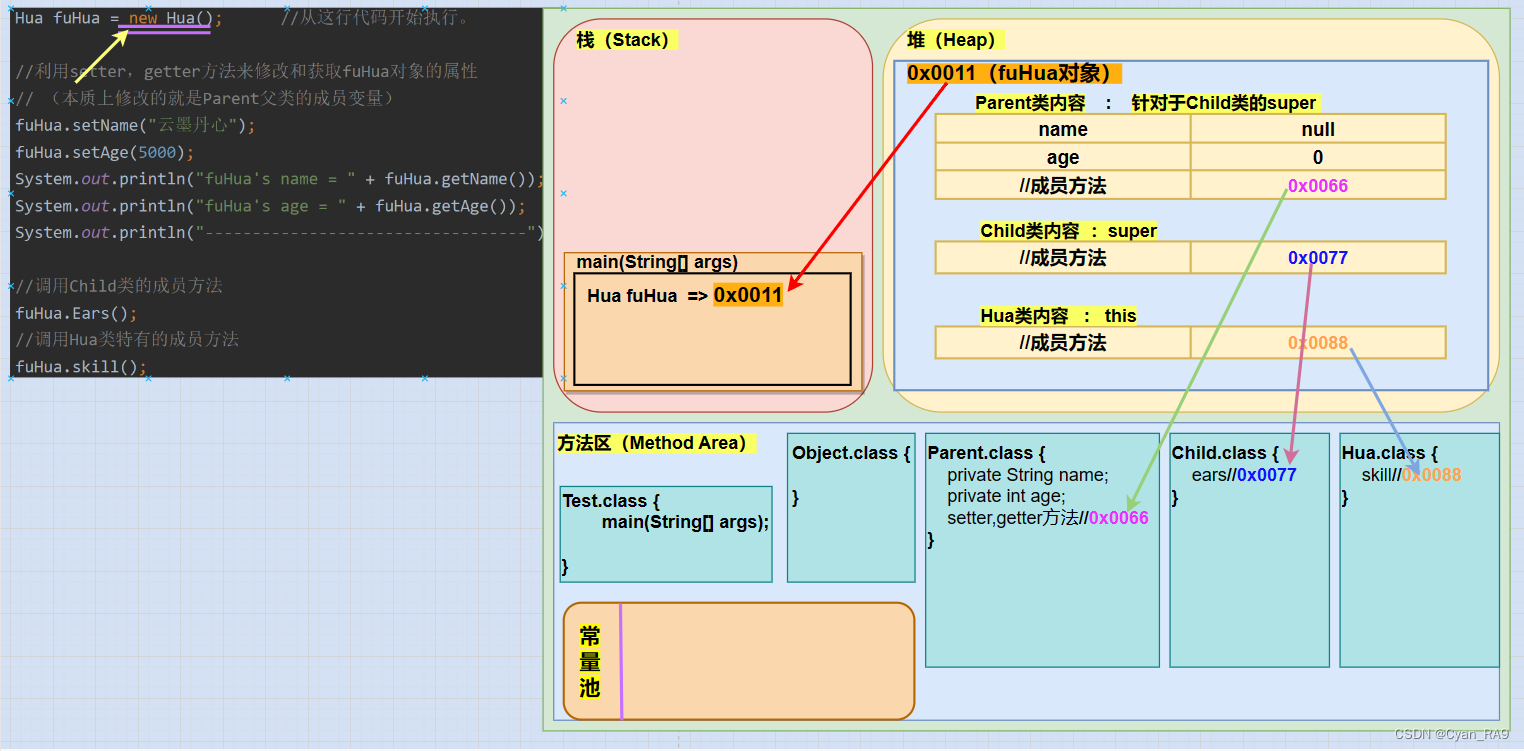
Task: Select the //成员方法 cell under Hua类内容
Action: [x=1063, y=343]
